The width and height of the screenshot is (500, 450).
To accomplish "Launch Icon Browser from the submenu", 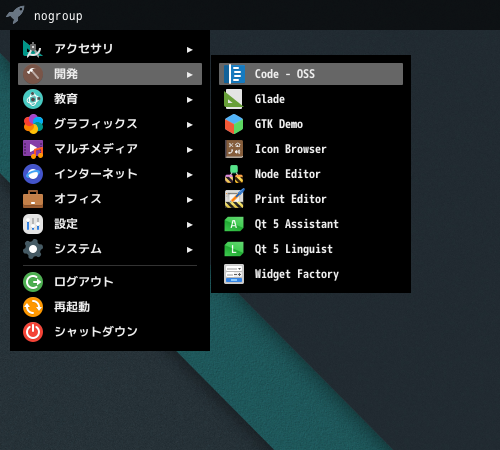I will [x=311, y=149].
